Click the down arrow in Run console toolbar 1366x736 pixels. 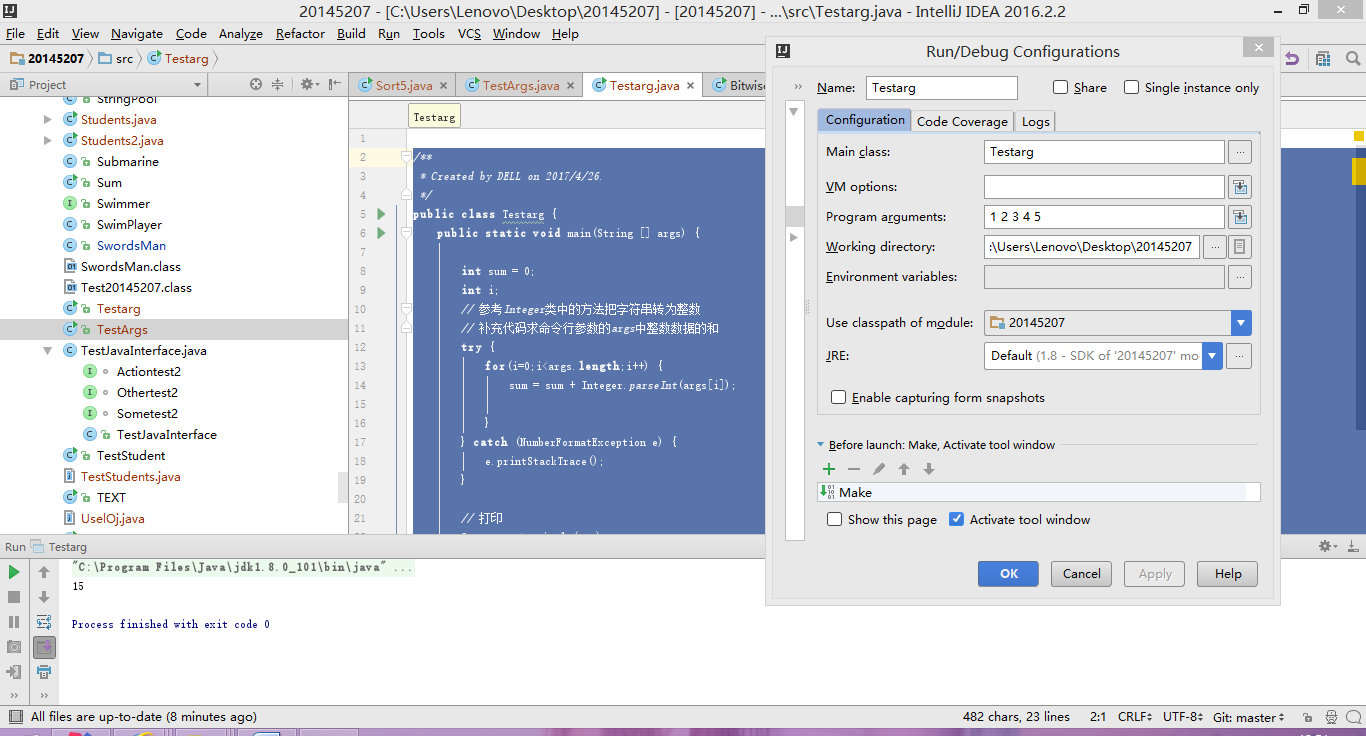coord(44,597)
